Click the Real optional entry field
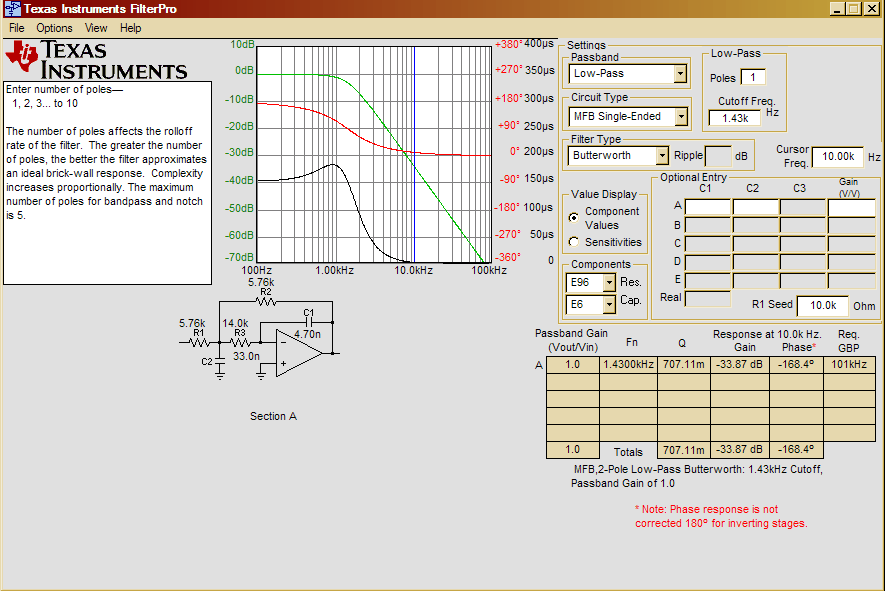Image resolution: width=885 pixels, height=591 pixels. click(708, 299)
